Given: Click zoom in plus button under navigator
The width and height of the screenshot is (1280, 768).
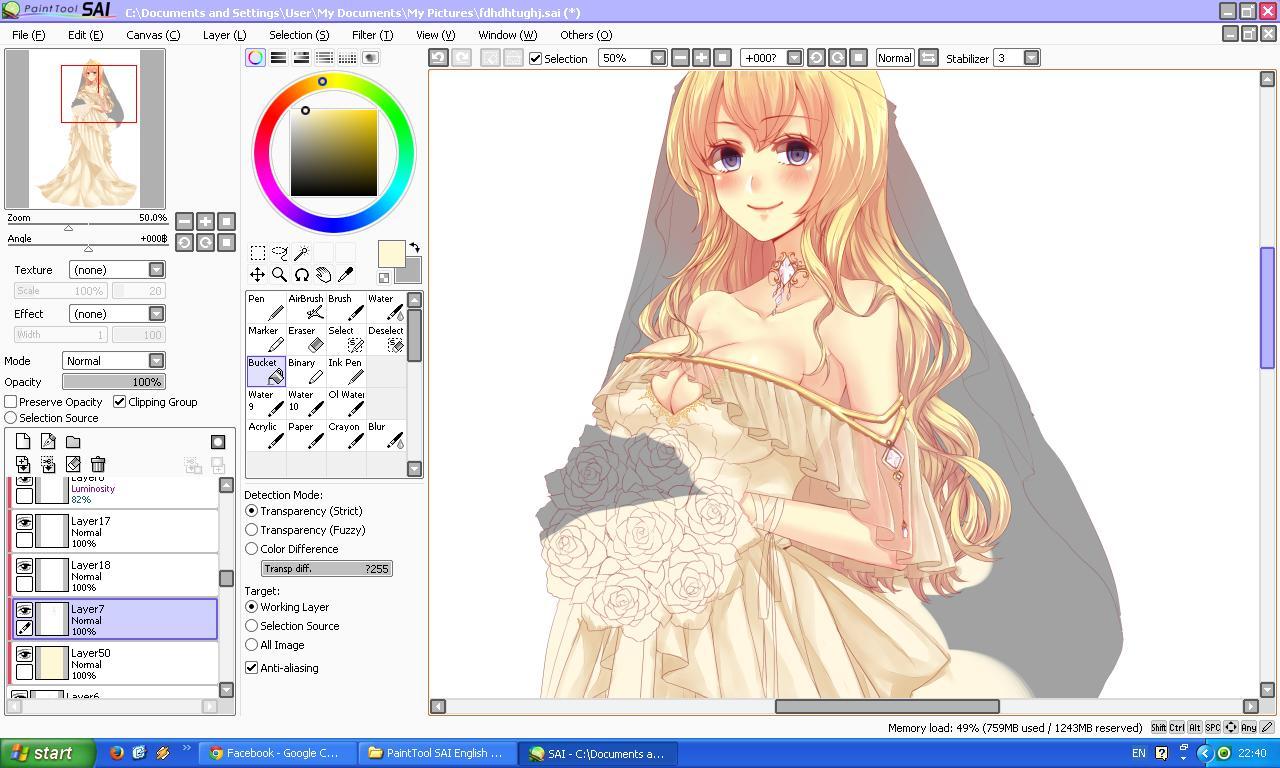Looking at the screenshot, I should tap(205, 221).
